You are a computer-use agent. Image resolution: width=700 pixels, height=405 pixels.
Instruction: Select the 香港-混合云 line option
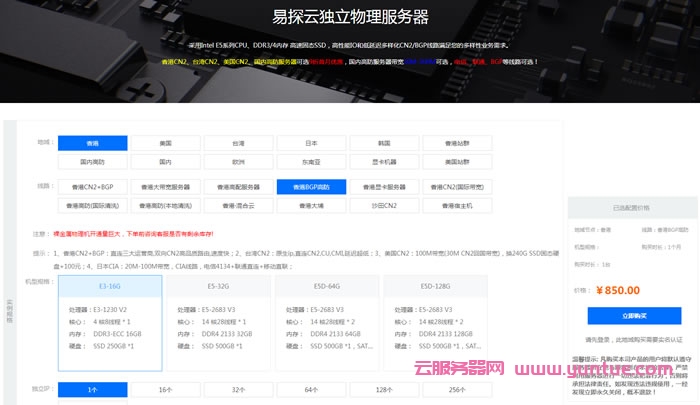[238, 205]
